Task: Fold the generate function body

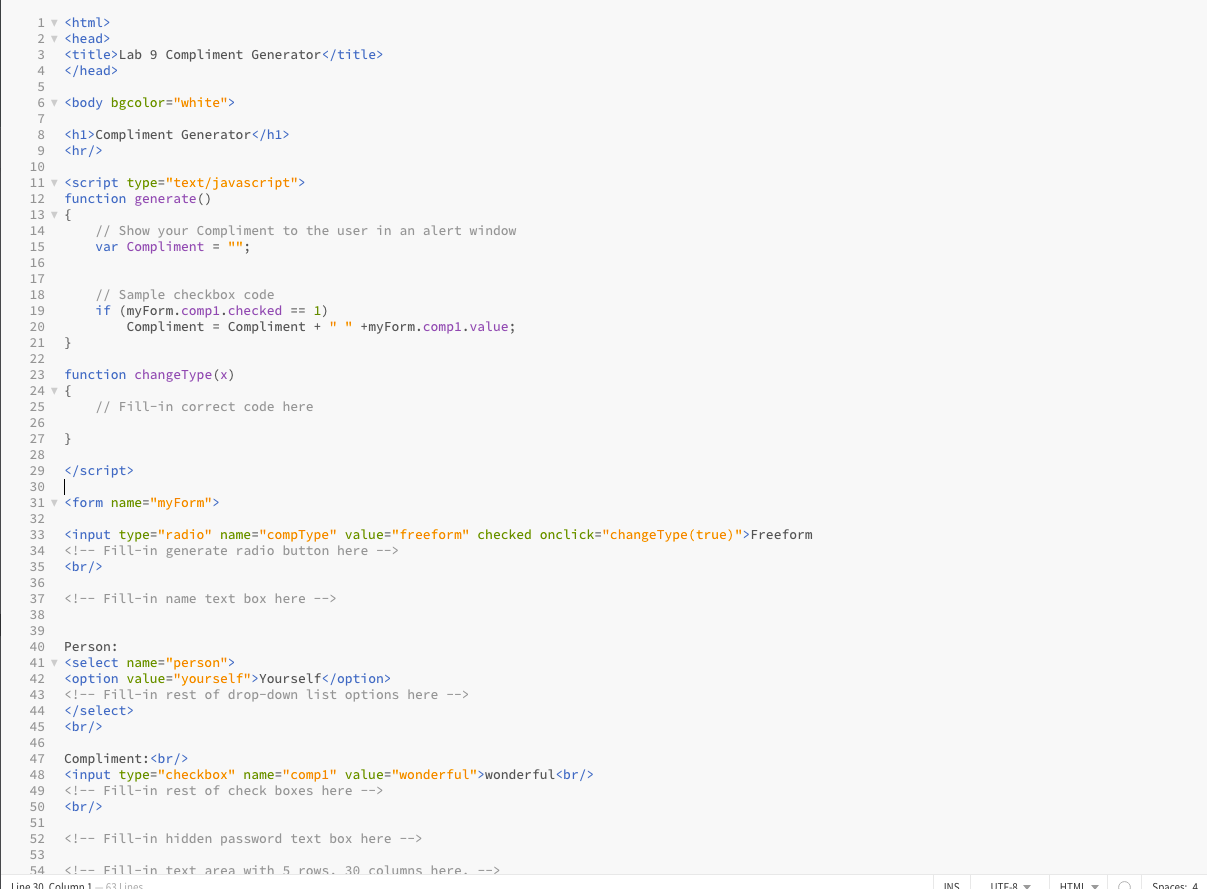Action: [54, 214]
